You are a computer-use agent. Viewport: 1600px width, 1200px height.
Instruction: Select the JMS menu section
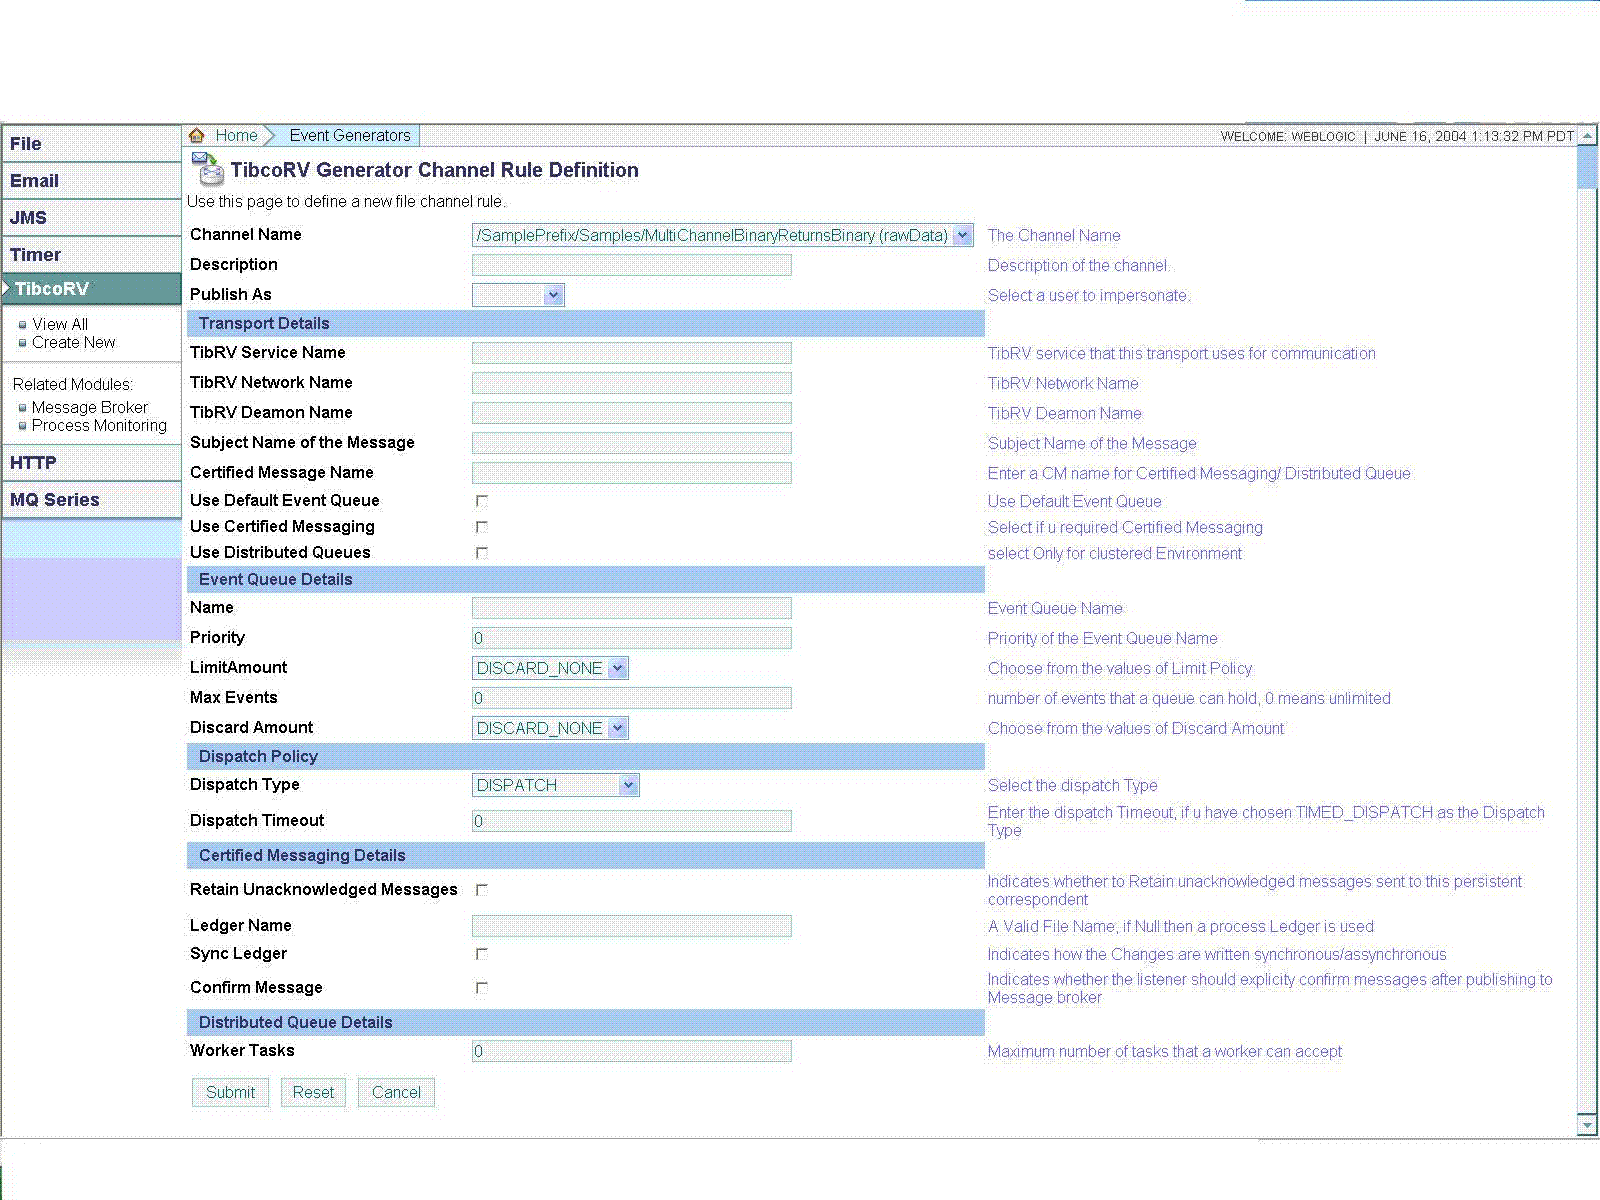click(91, 218)
